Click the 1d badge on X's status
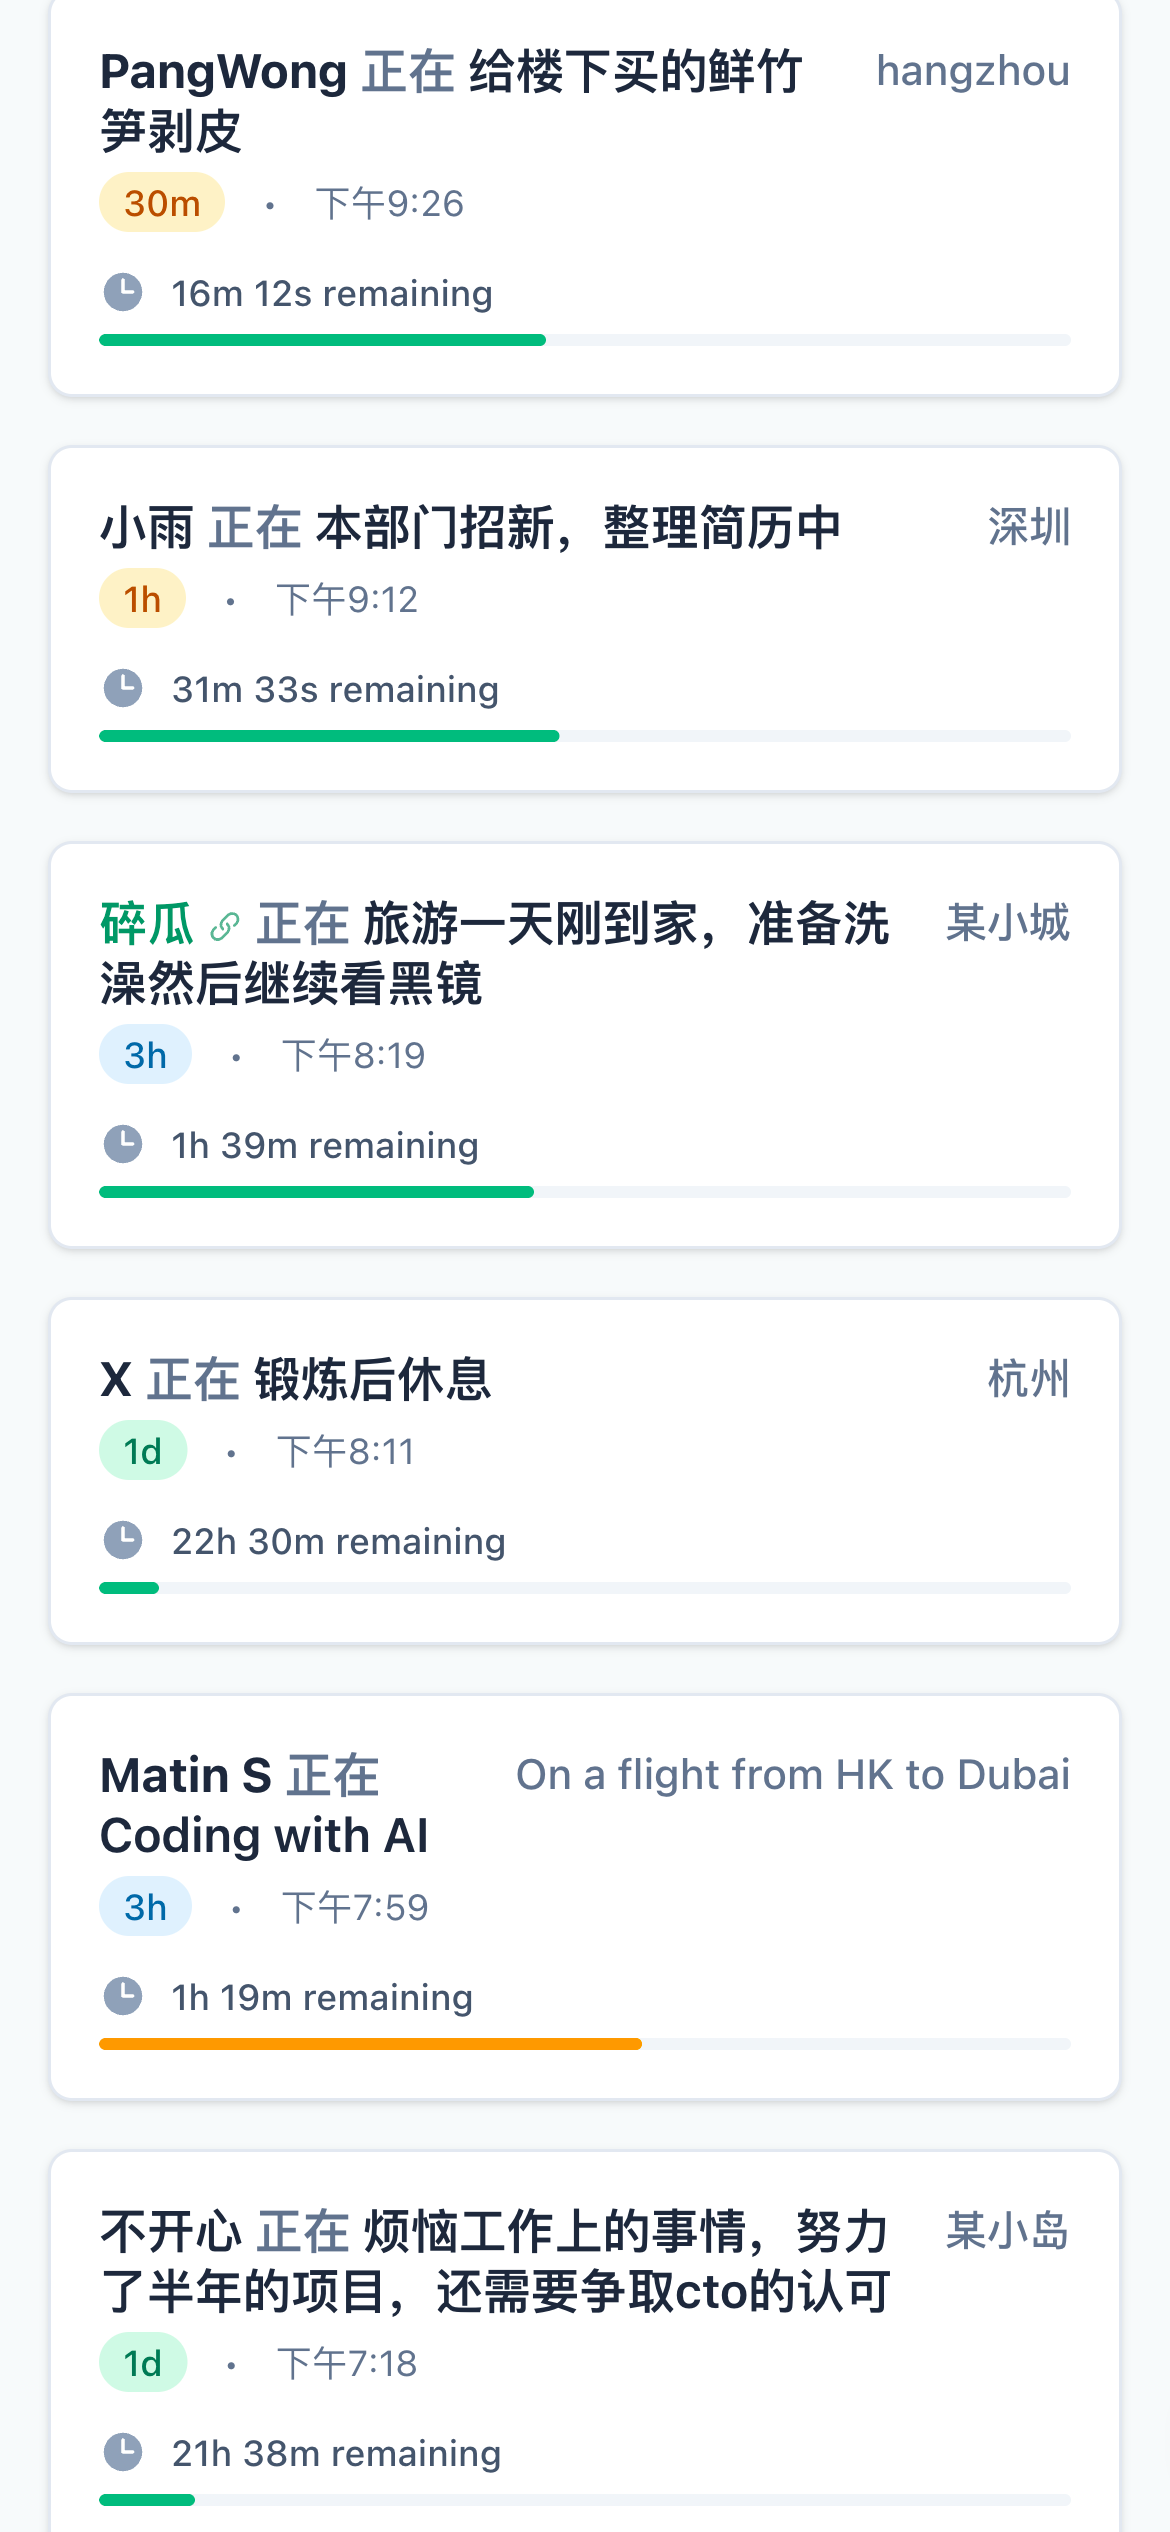The image size is (1170, 2532). 143,1451
